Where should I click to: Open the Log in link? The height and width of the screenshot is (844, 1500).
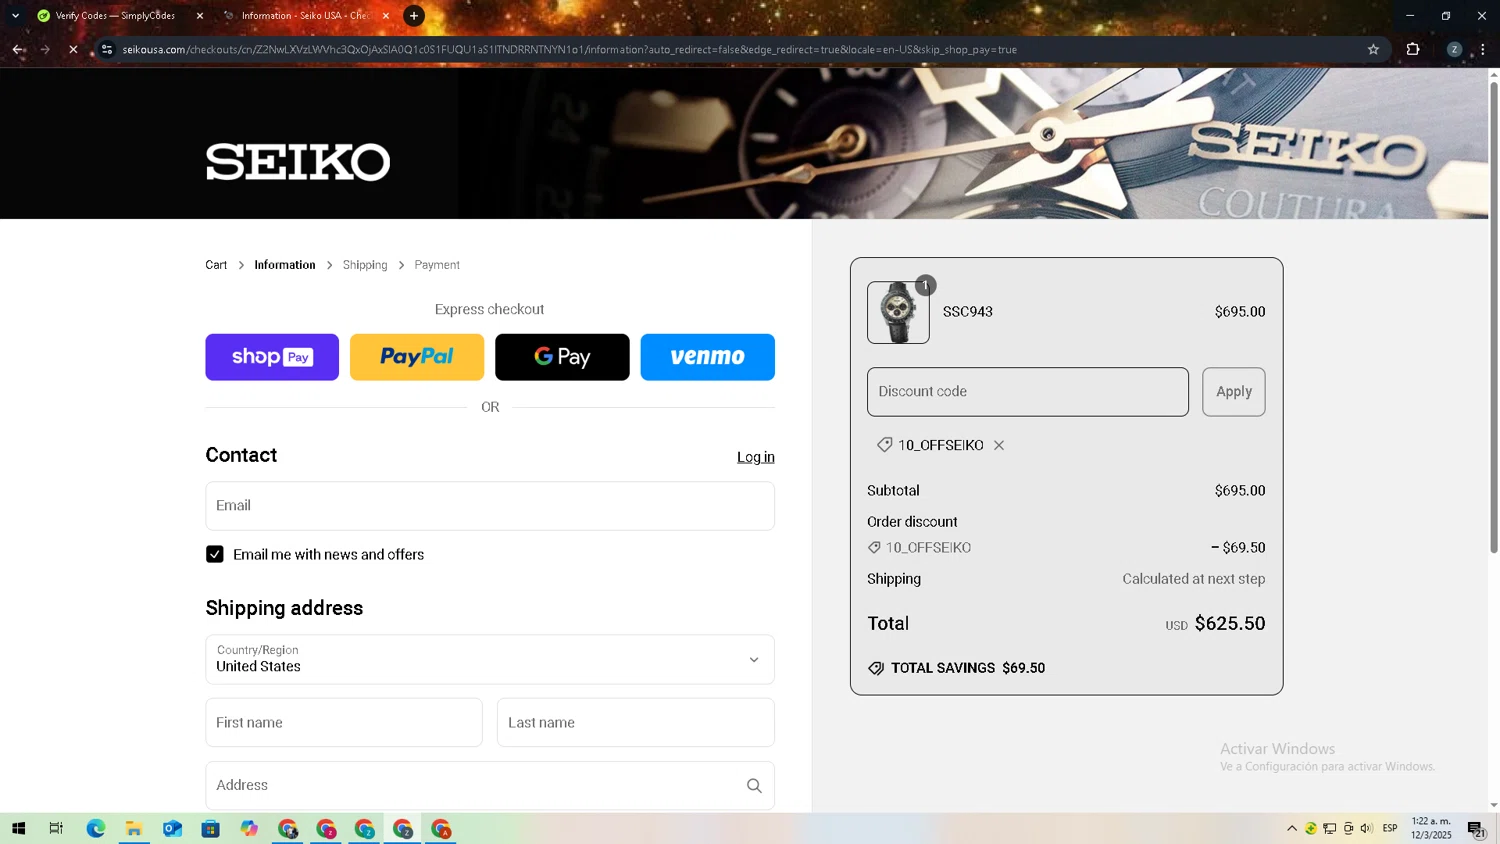(756, 457)
